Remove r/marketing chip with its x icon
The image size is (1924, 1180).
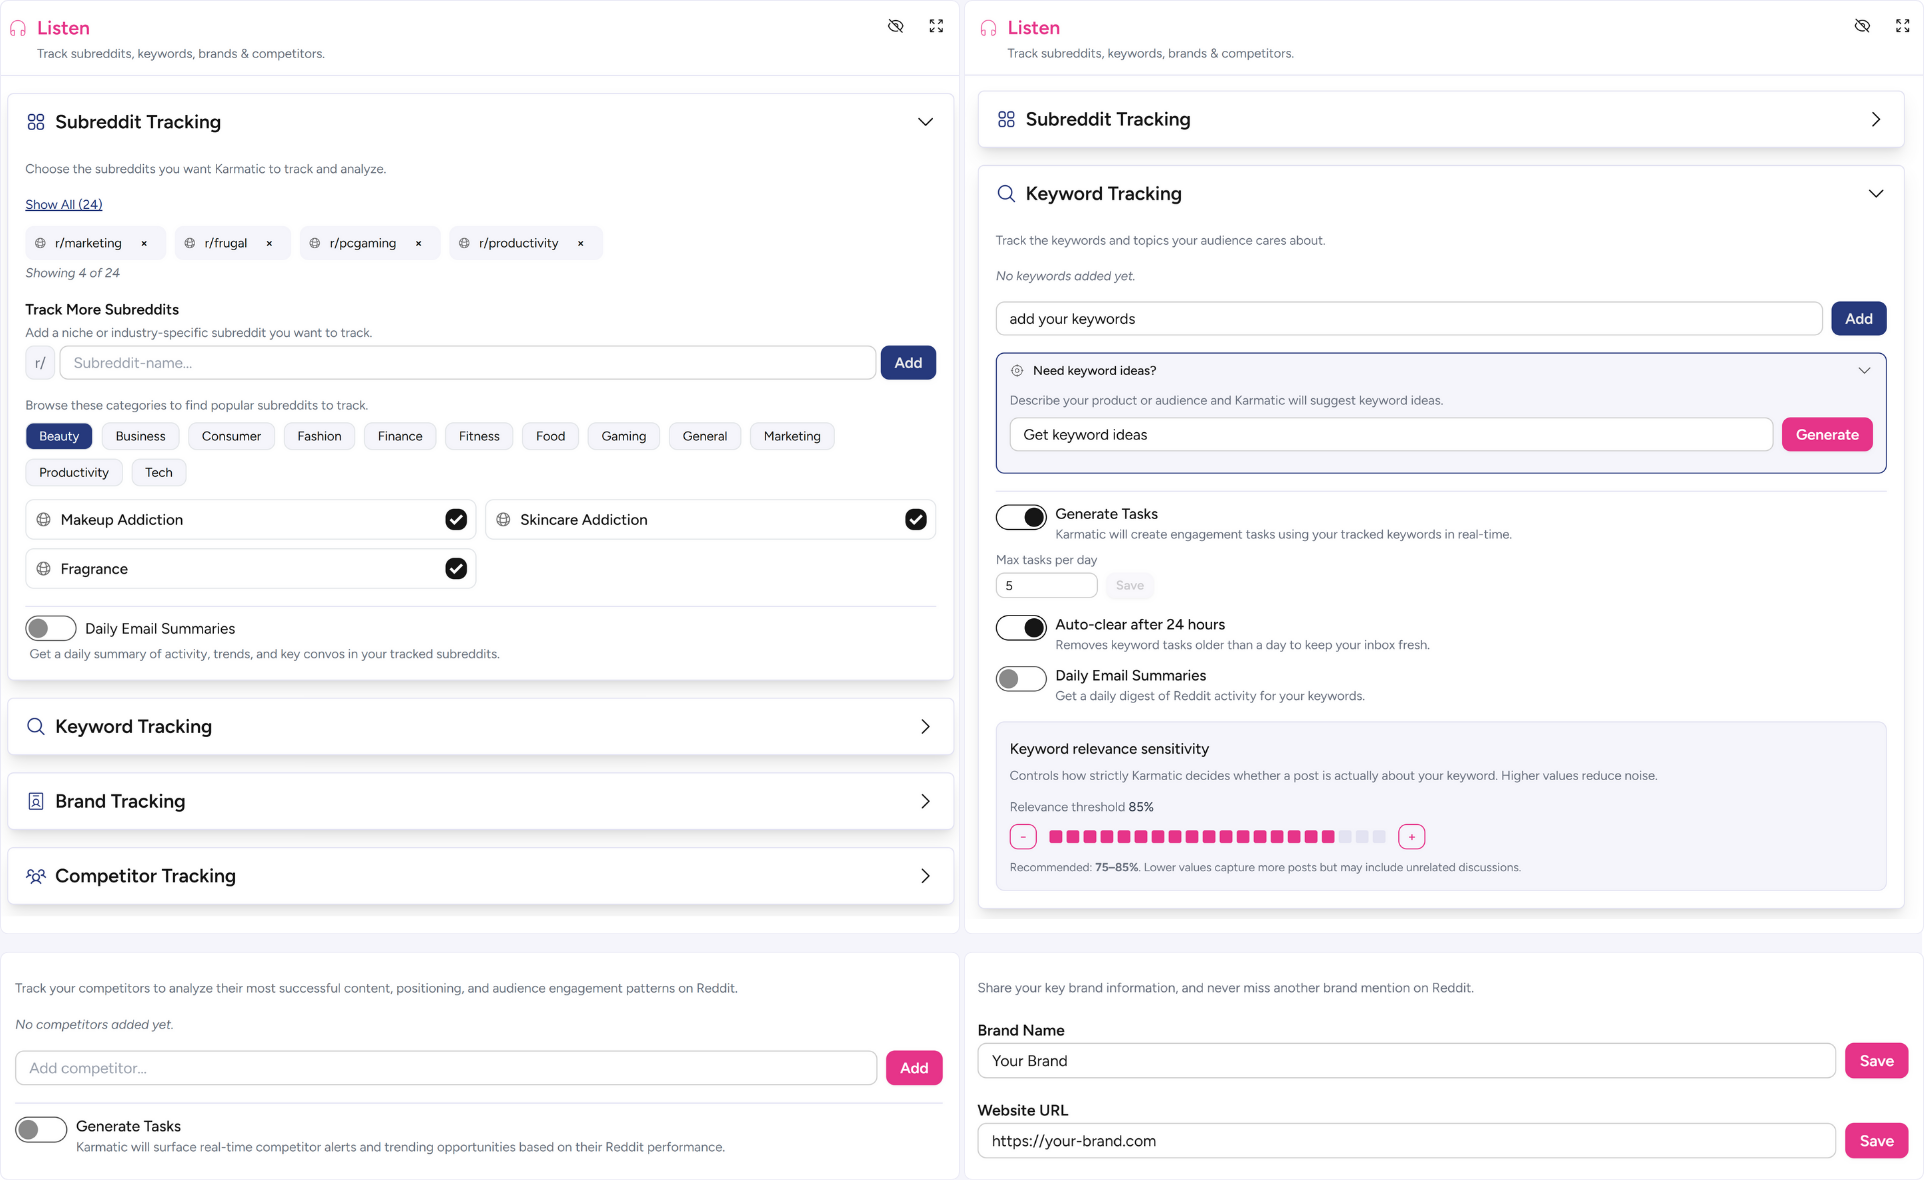coord(144,243)
